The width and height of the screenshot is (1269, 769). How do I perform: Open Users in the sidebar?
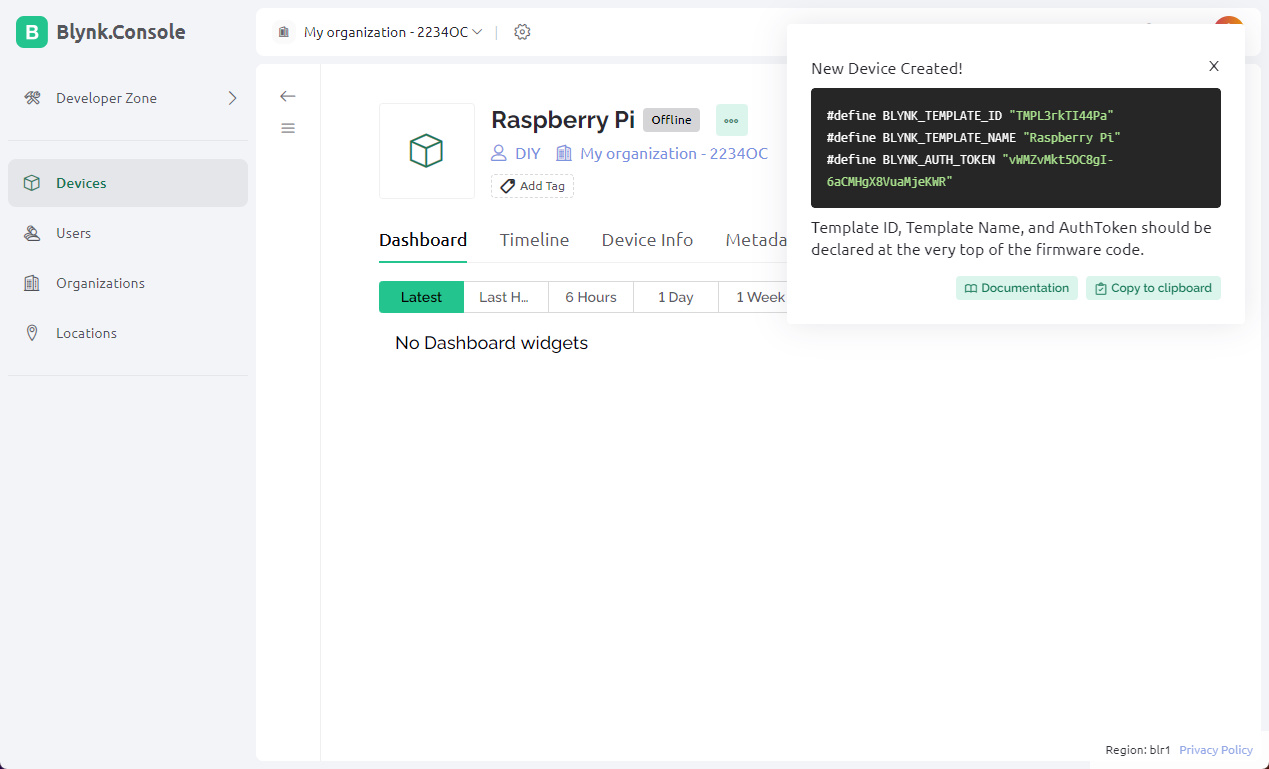[x=128, y=233]
